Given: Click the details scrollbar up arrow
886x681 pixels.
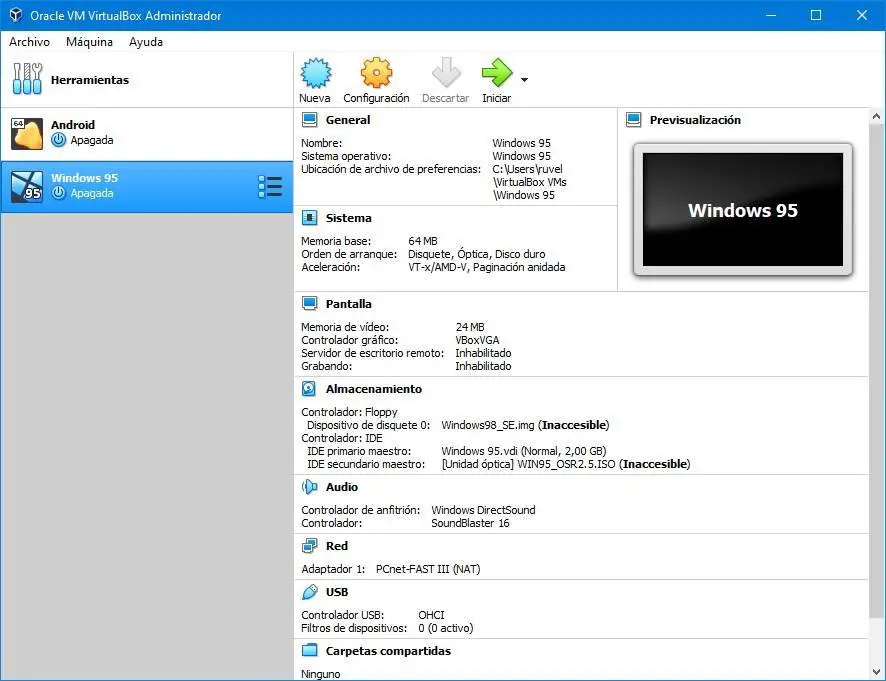Looking at the screenshot, I should click(x=876, y=116).
